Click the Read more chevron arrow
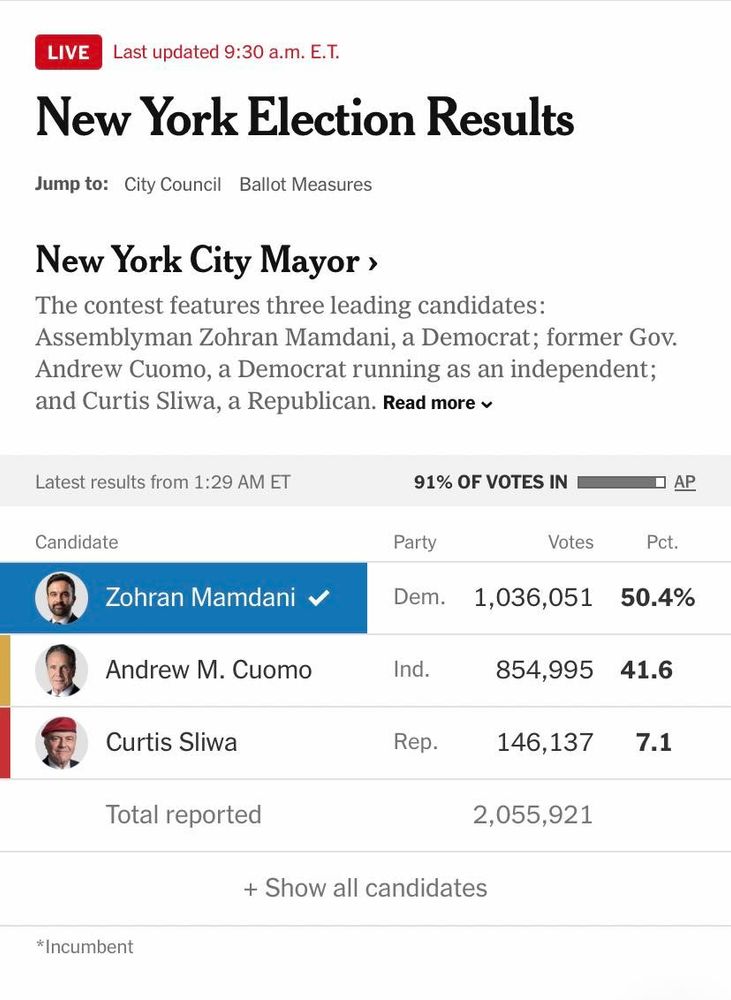Viewport: 731px width, 1000px height. point(487,404)
